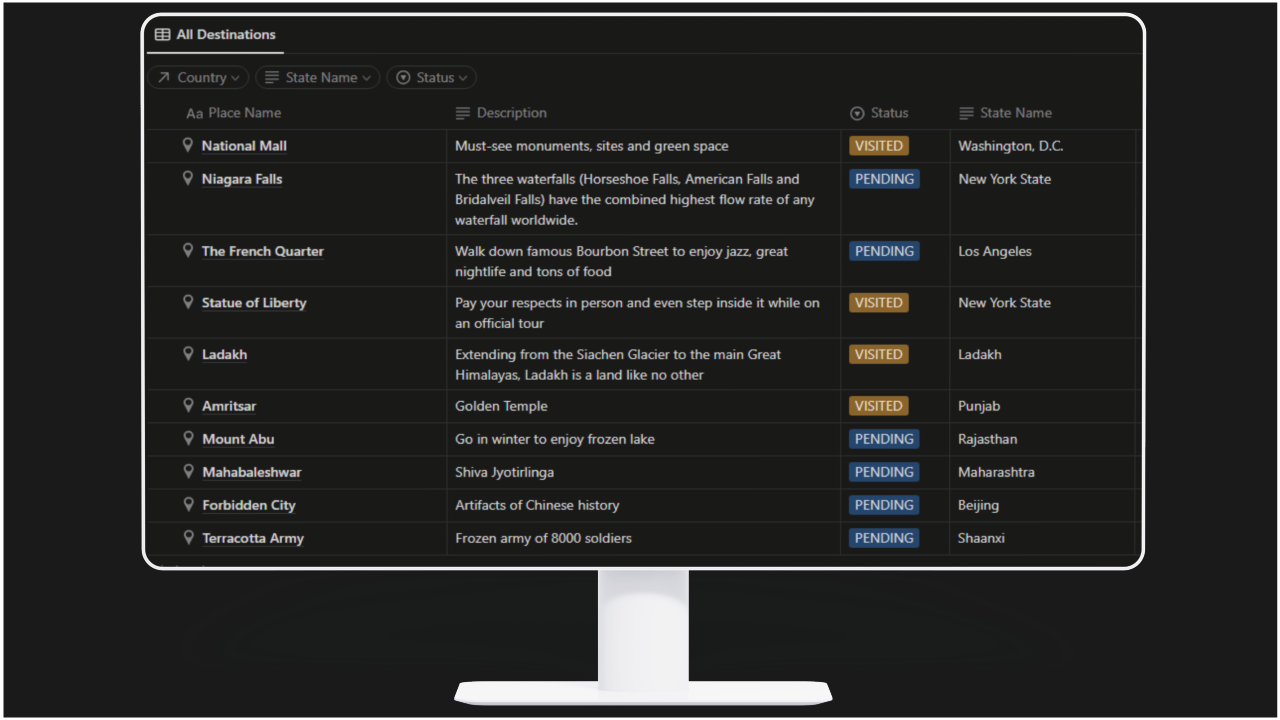Open the Forbidden City page
1280x720 pixels.
point(249,505)
